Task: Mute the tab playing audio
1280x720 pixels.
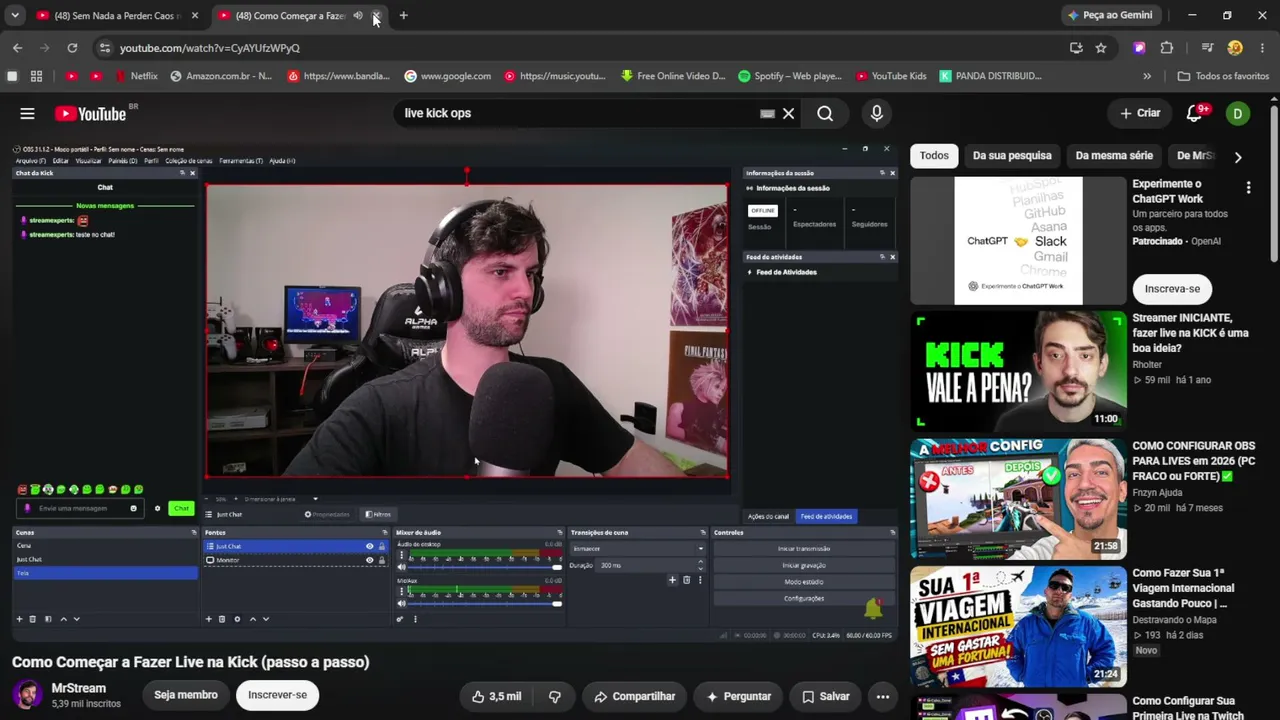Action: [x=358, y=15]
